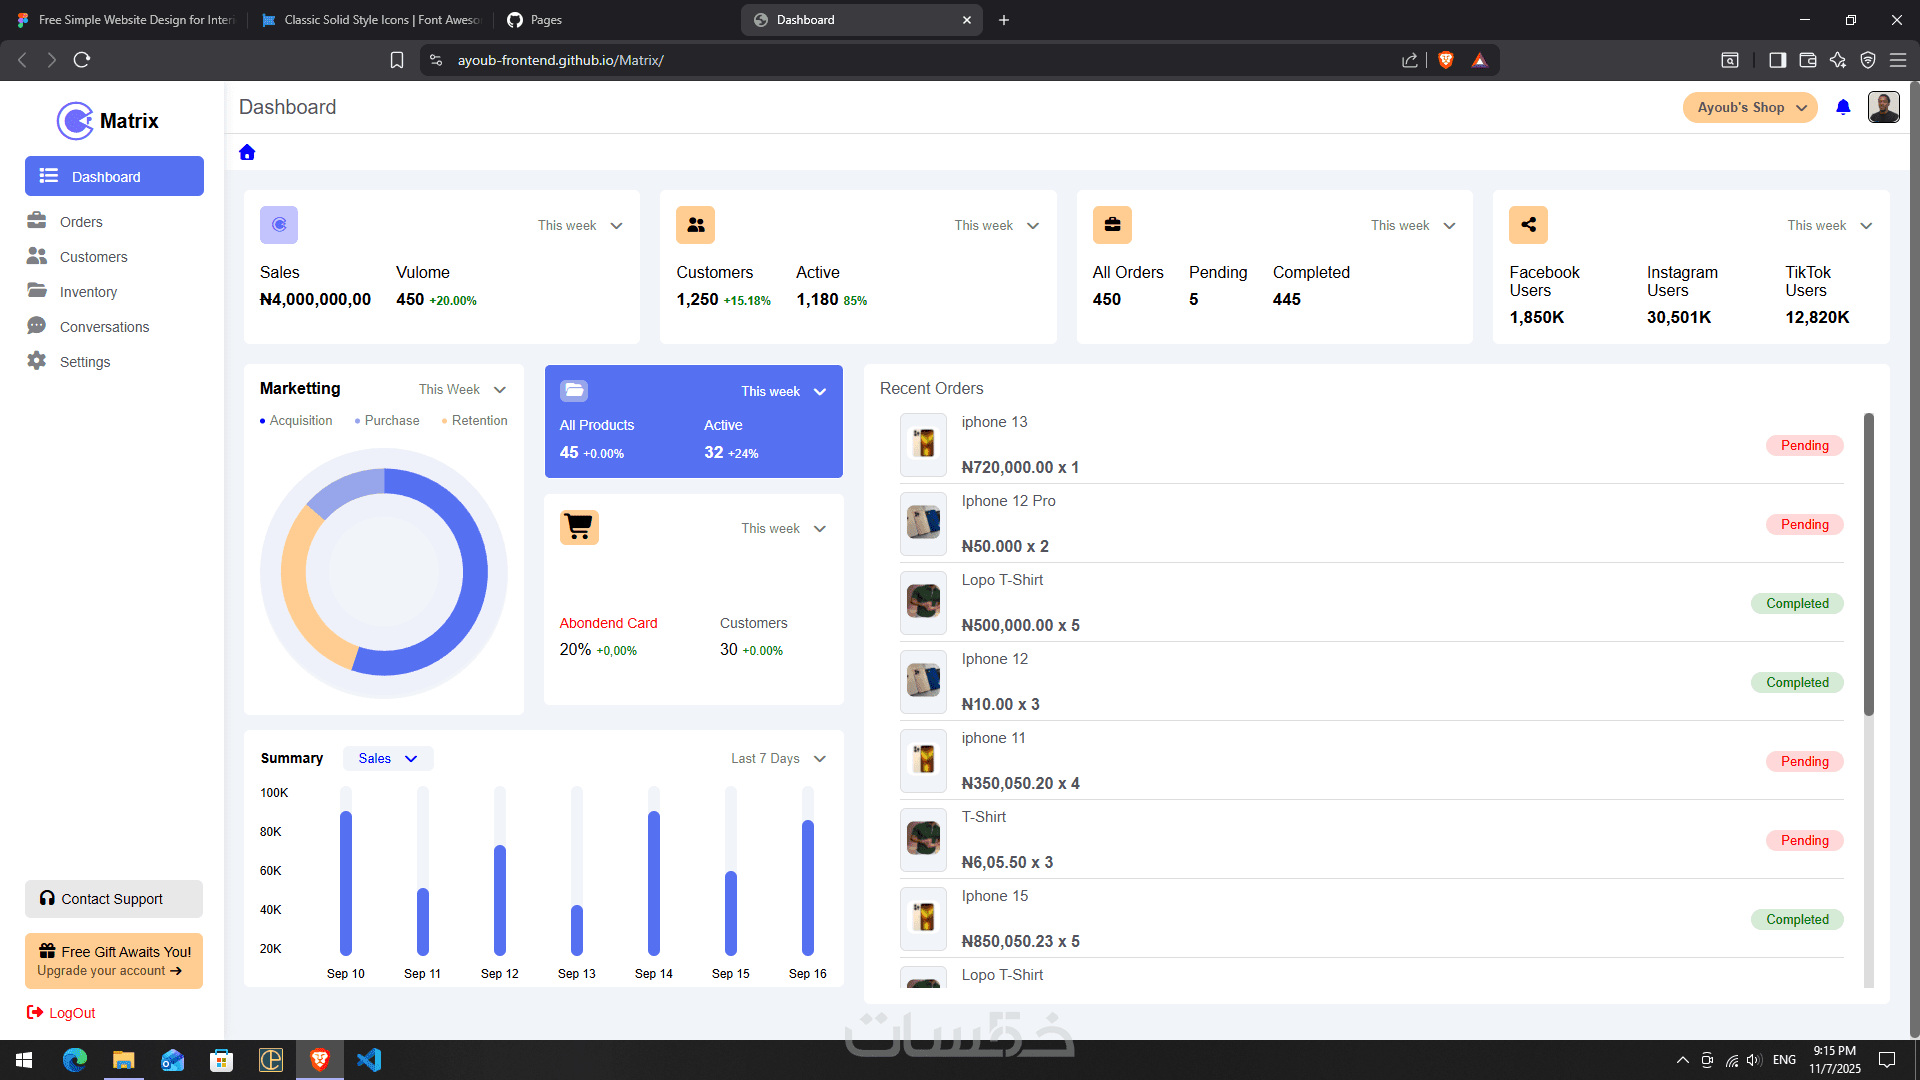Screen dimensions: 1920x1080
Task: Open Inventory from the sidebar
Action: pos(88,292)
